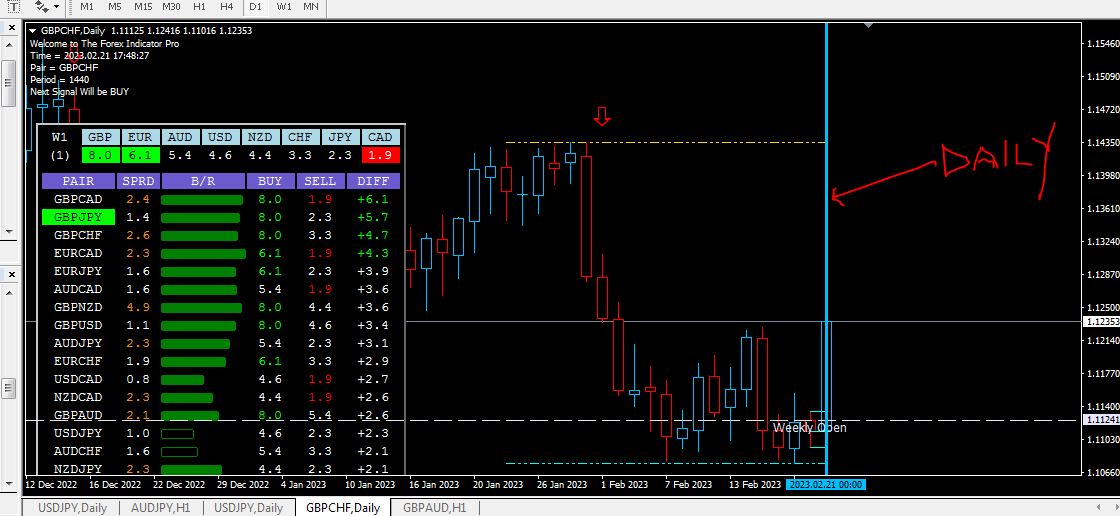Click upper side panel scroll-down arrow
The image size is (1120, 516).
click(x=10, y=232)
